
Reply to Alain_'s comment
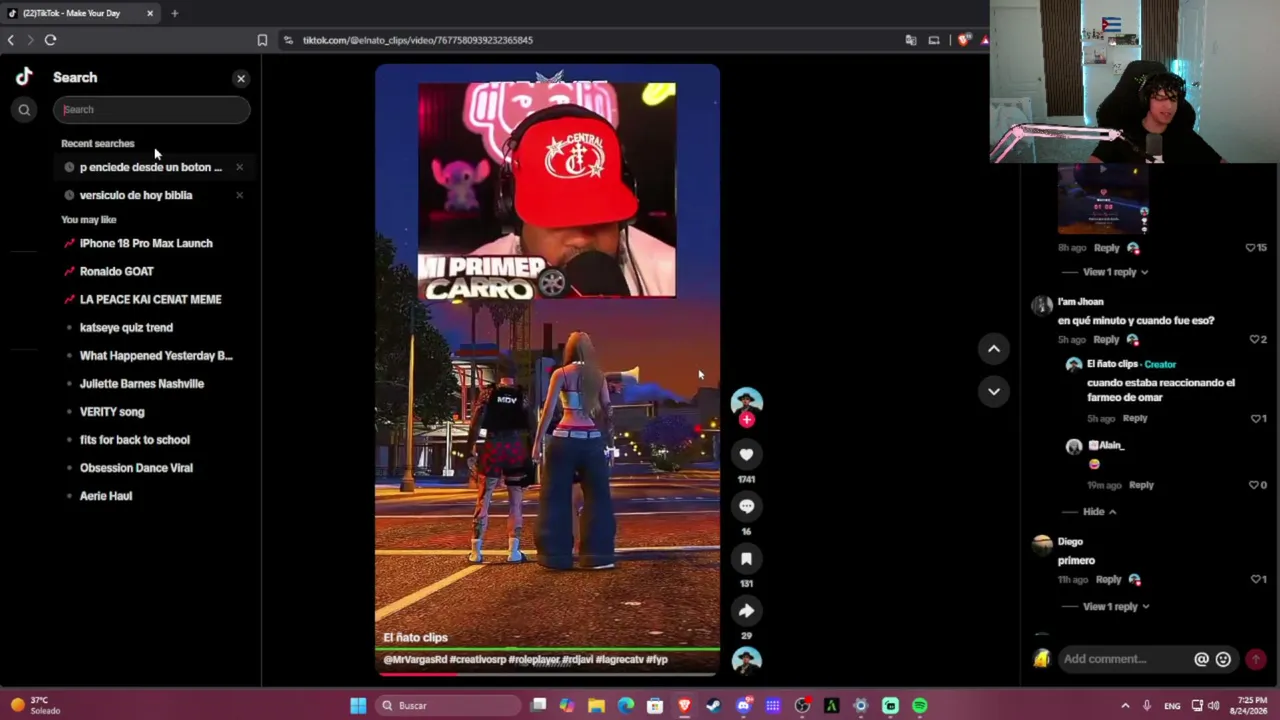(1141, 485)
